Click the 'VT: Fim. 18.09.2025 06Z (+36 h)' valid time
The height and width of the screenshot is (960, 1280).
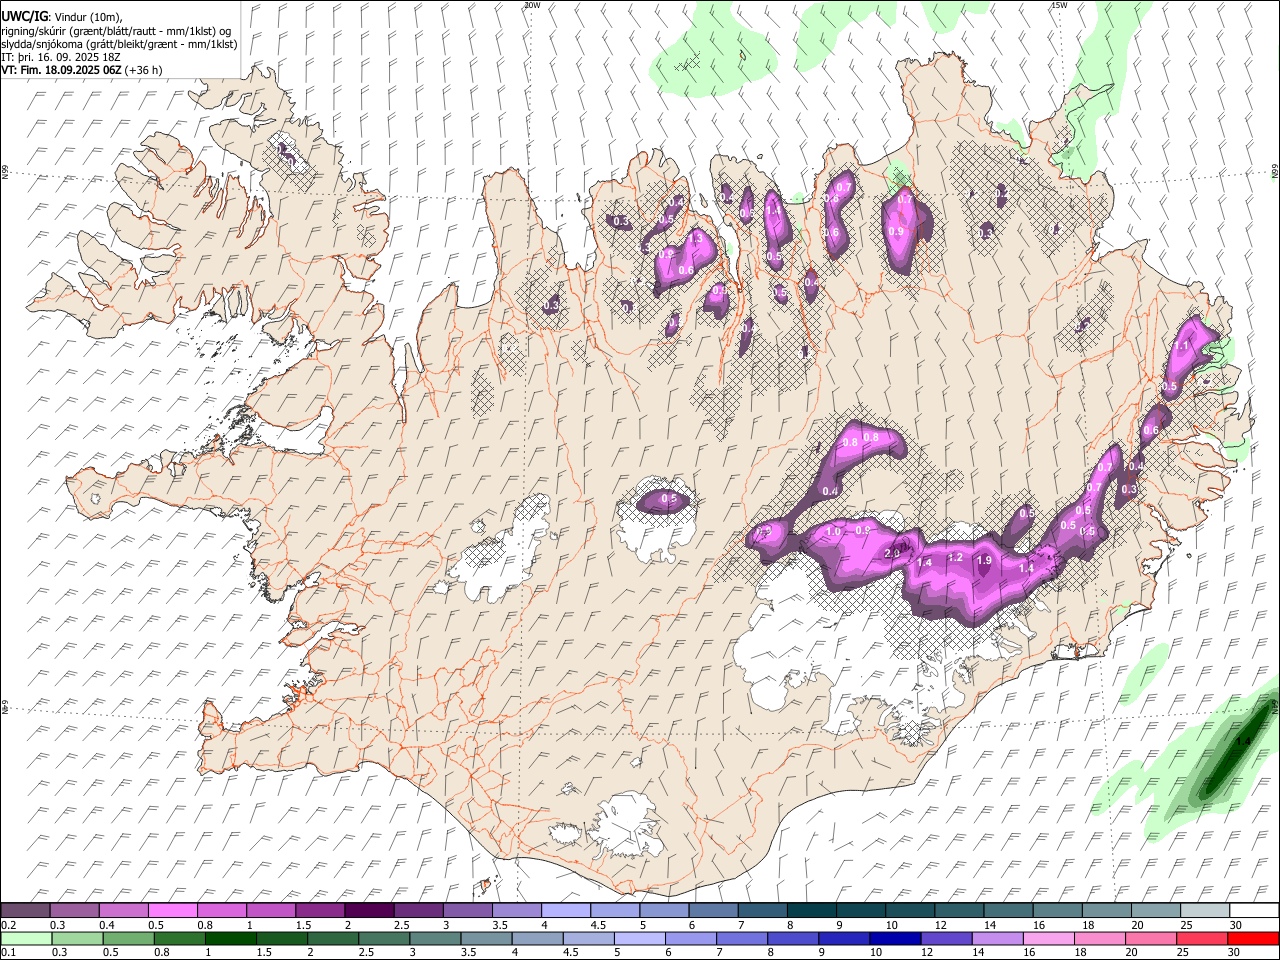point(81,70)
